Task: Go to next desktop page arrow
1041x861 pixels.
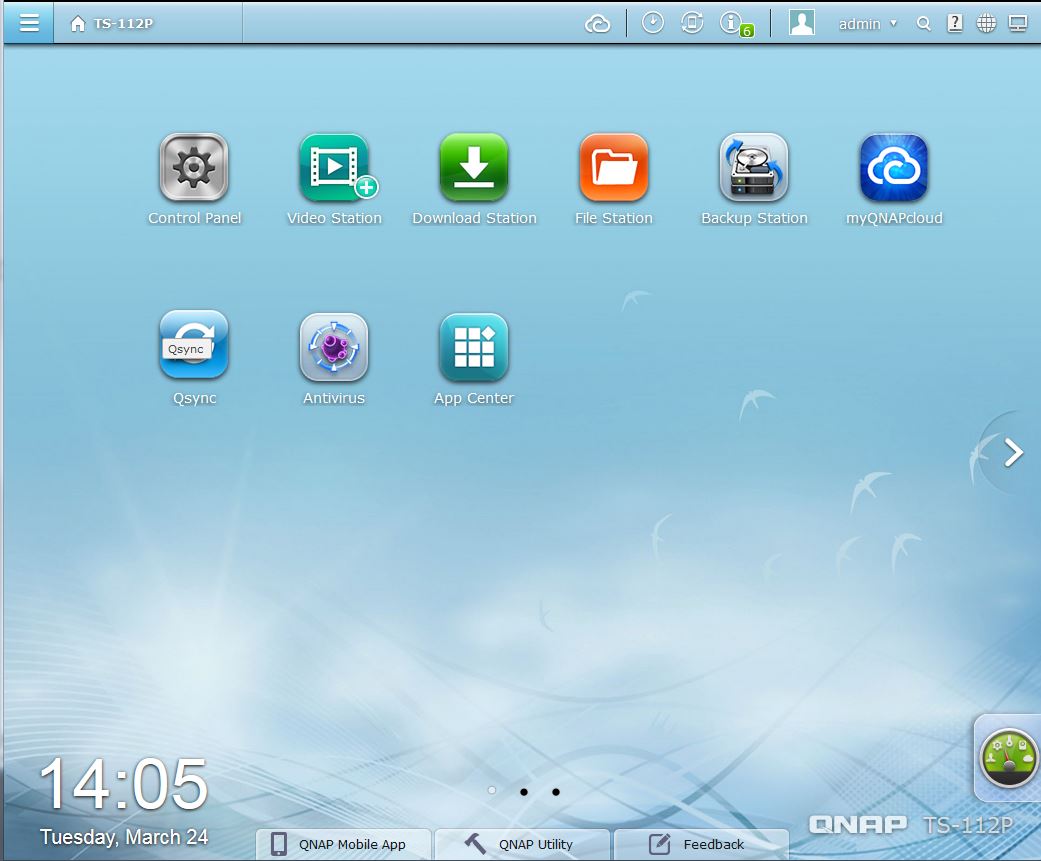Action: pyautogui.click(x=1013, y=453)
